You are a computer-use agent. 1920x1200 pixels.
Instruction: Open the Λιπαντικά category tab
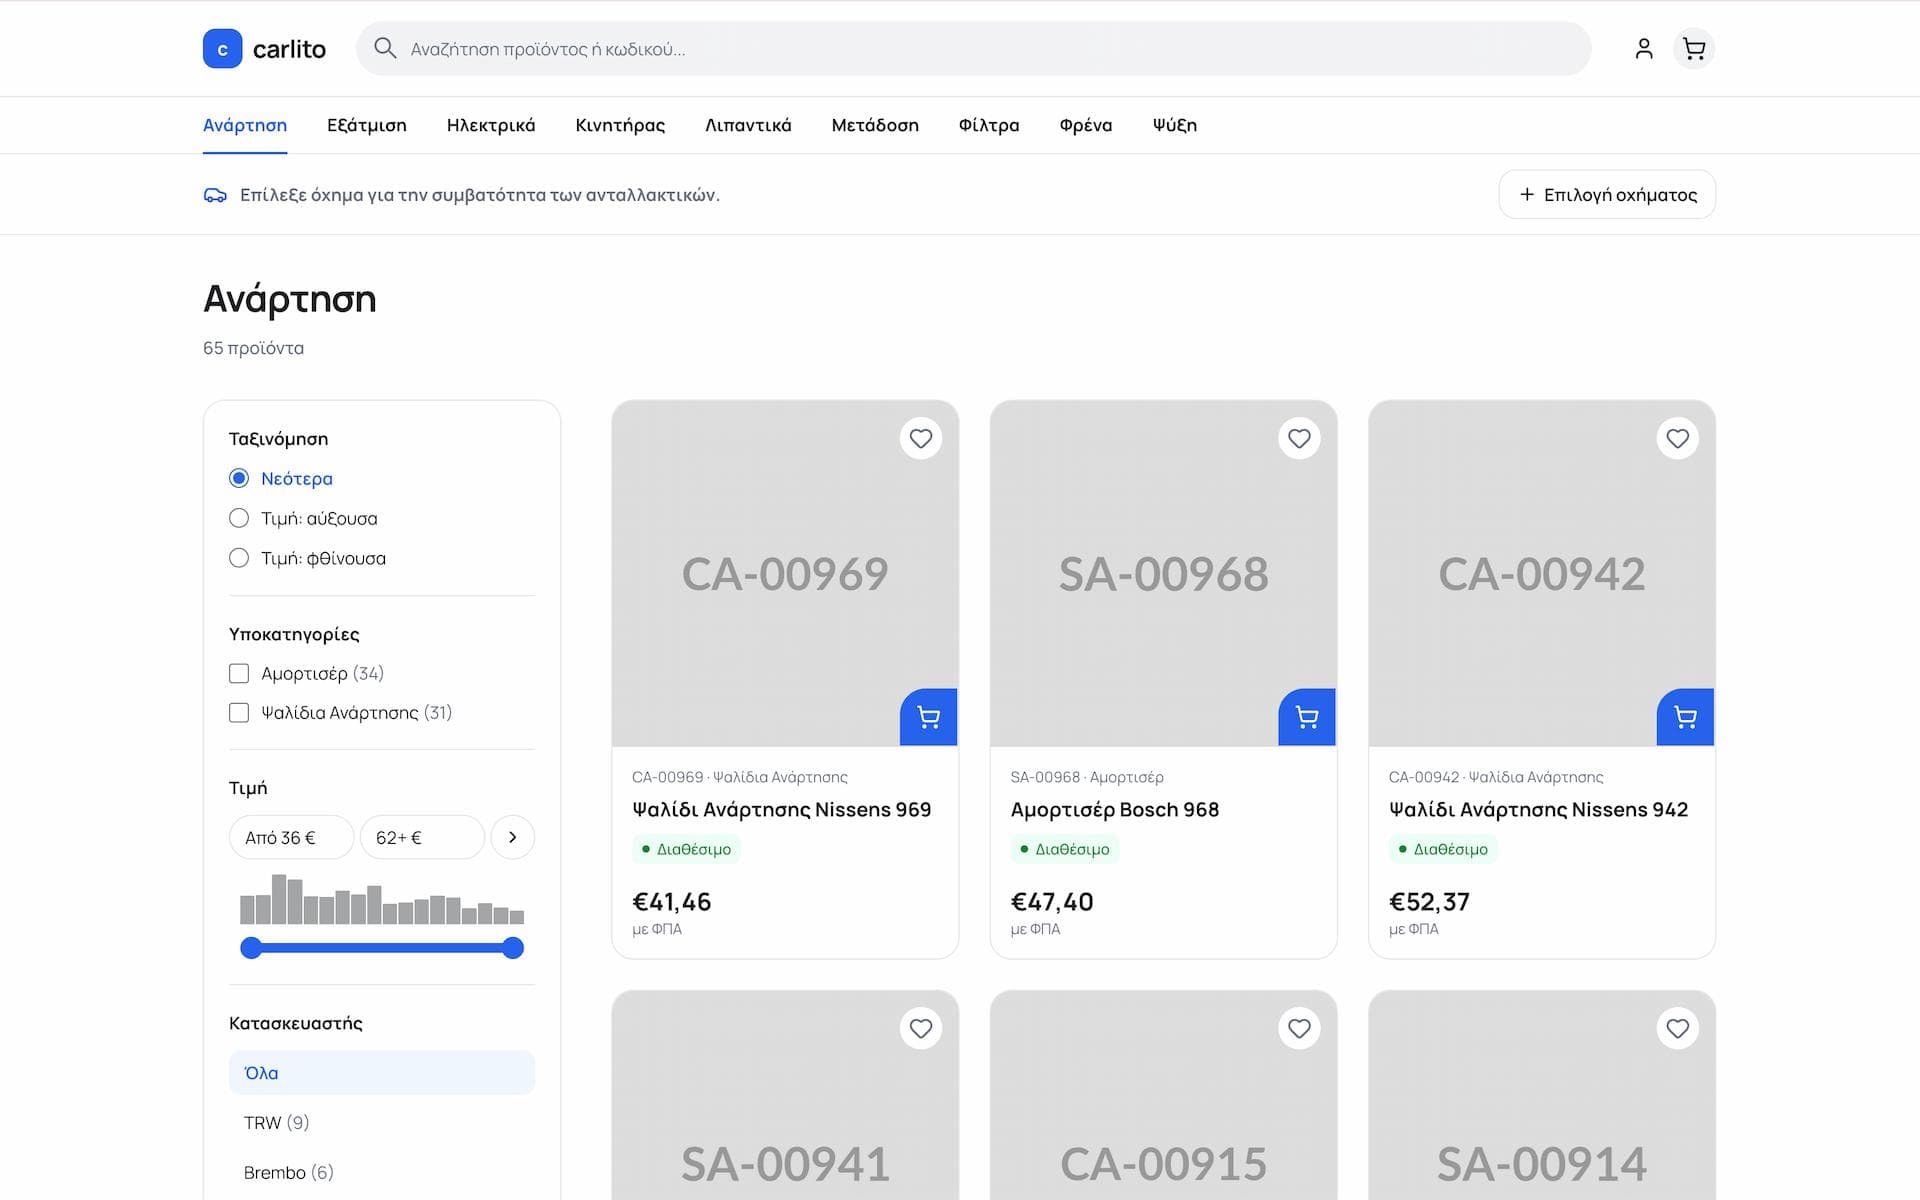pyautogui.click(x=748, y=125)
